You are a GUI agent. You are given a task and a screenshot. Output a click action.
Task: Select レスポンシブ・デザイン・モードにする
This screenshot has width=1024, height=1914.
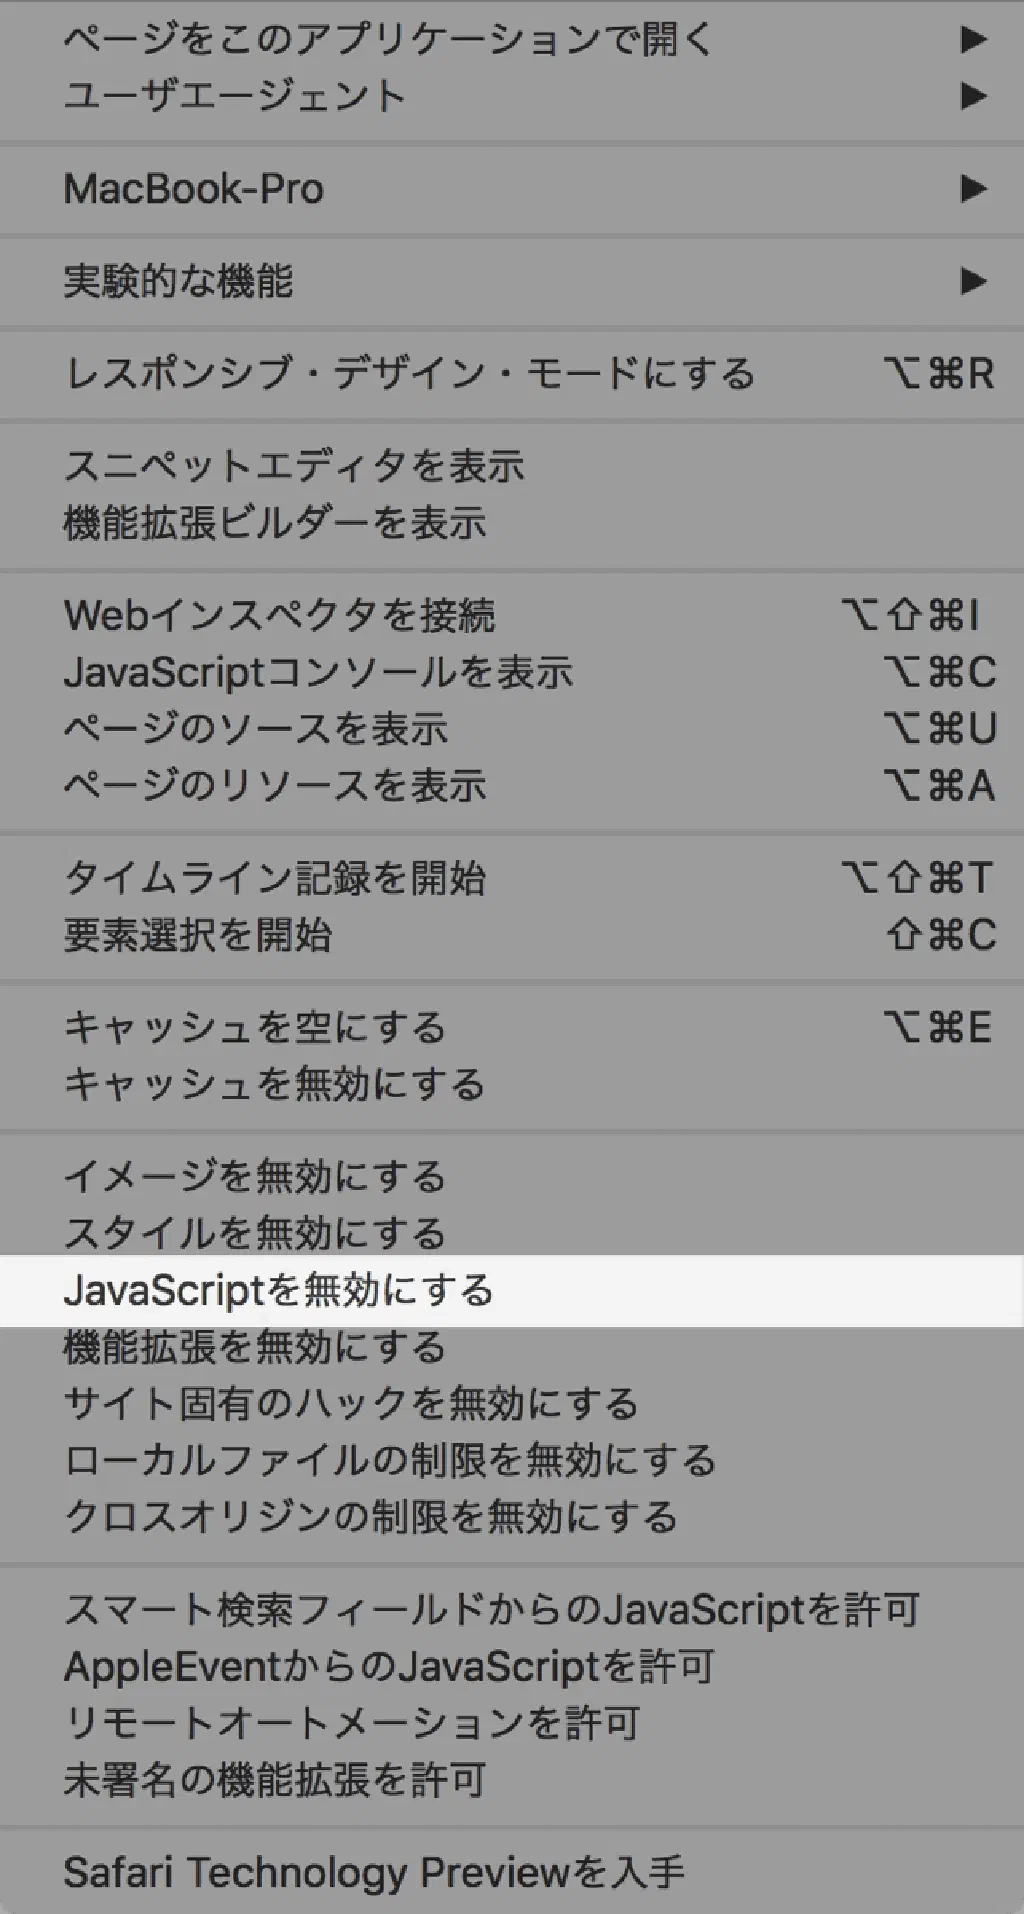[x=409, y=374]
